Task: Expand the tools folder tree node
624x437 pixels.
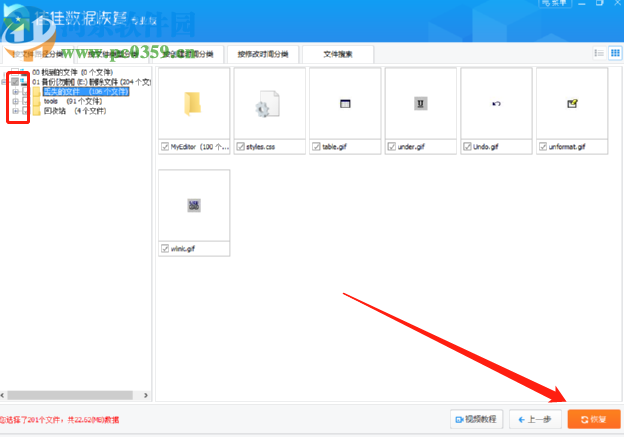Action: click(x=15, y=101)
